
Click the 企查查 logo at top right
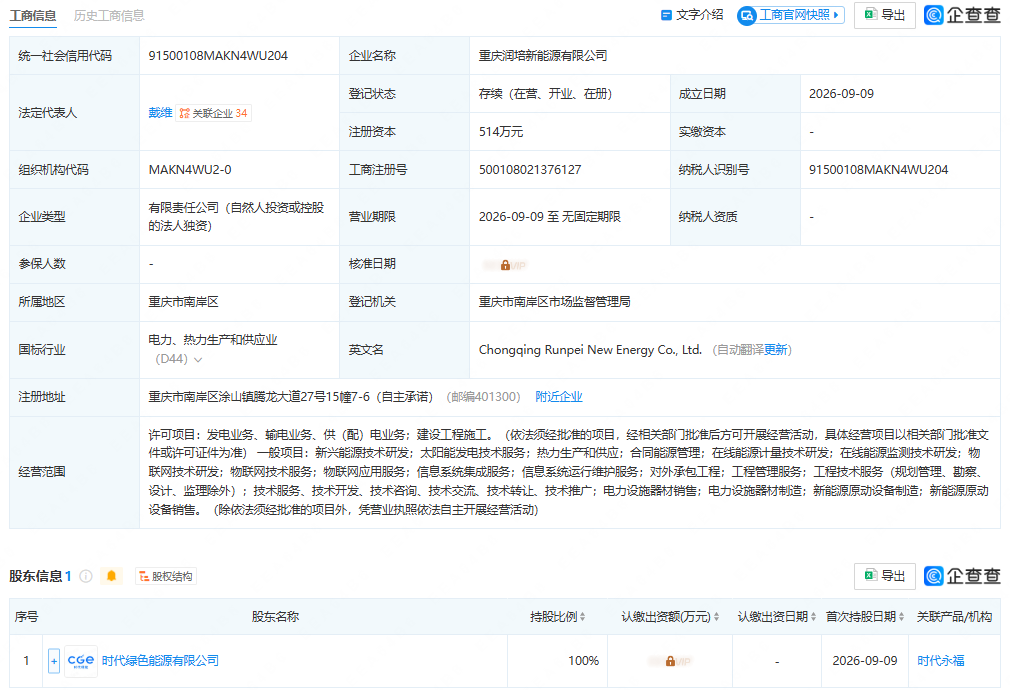[x=962, y=15]
